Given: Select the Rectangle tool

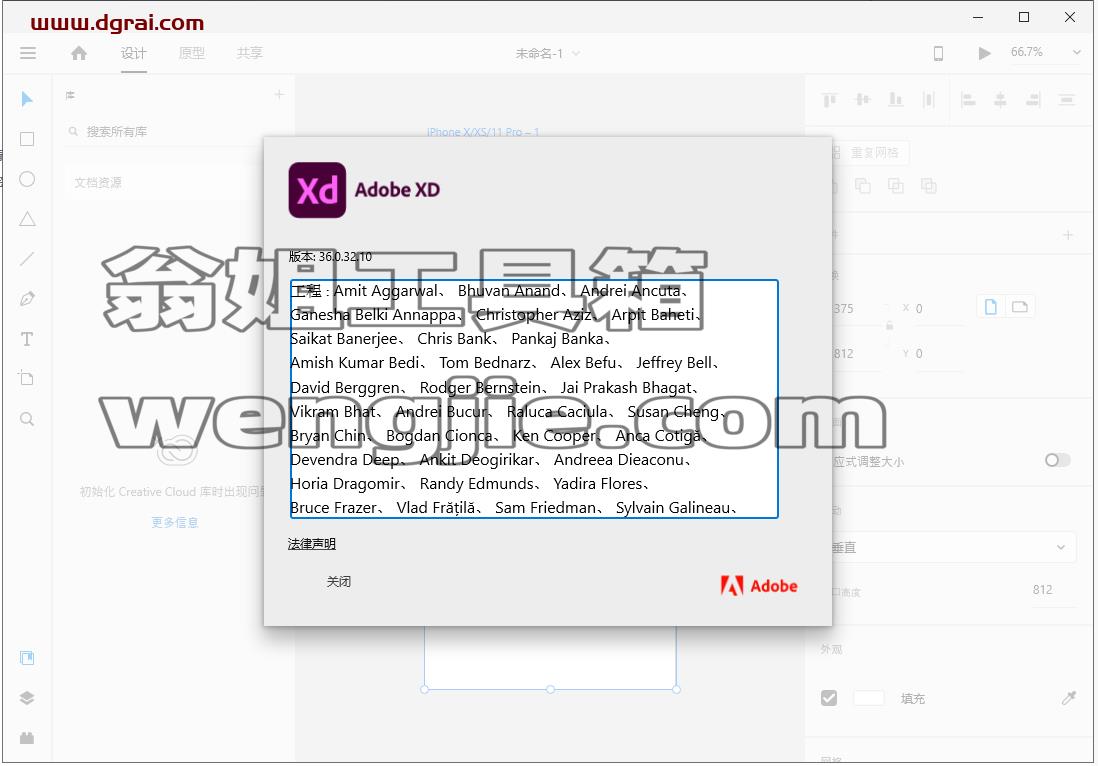Looking at the screenshot, I should (x=27, y=139).
